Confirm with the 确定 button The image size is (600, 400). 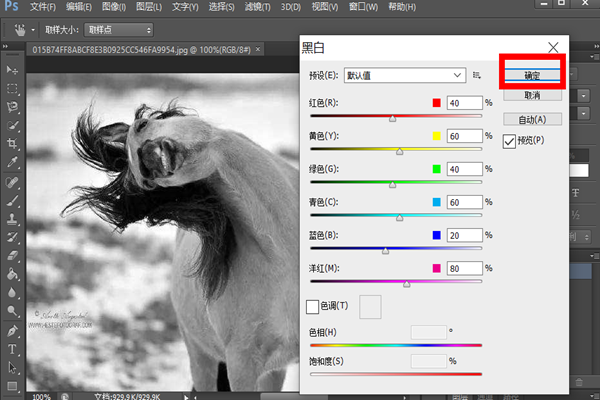(532, 75)
